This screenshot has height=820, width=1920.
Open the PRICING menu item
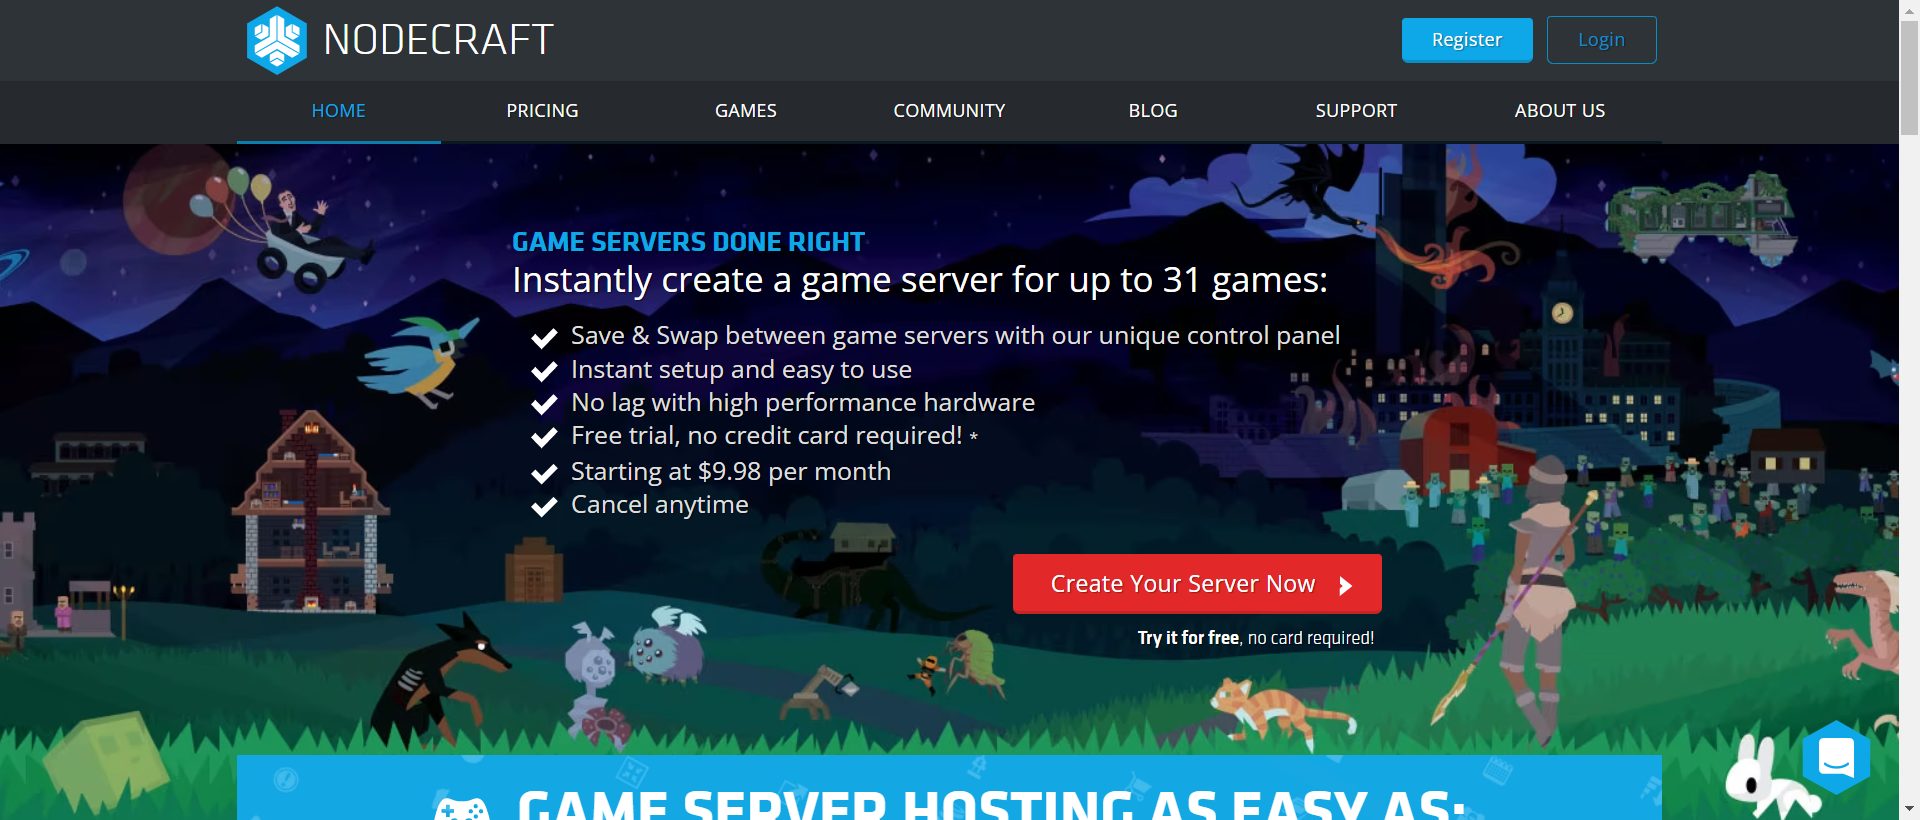tap(542, 111)
